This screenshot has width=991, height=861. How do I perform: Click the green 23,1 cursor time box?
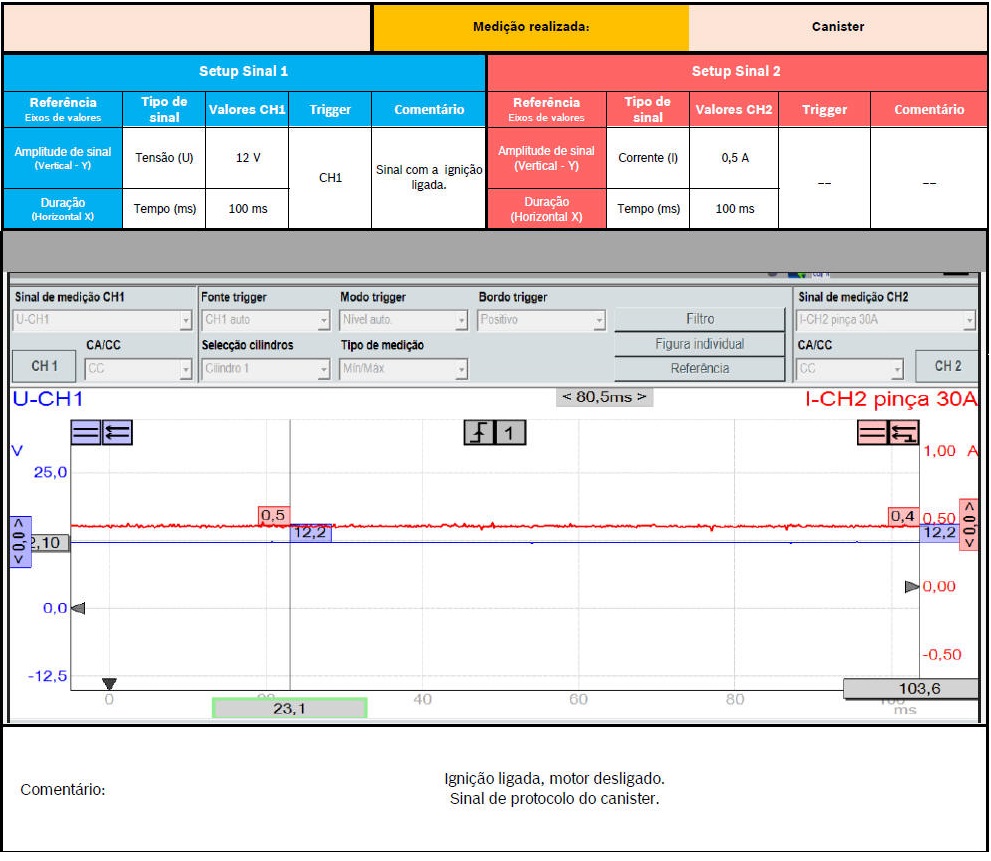coord(289,708)
